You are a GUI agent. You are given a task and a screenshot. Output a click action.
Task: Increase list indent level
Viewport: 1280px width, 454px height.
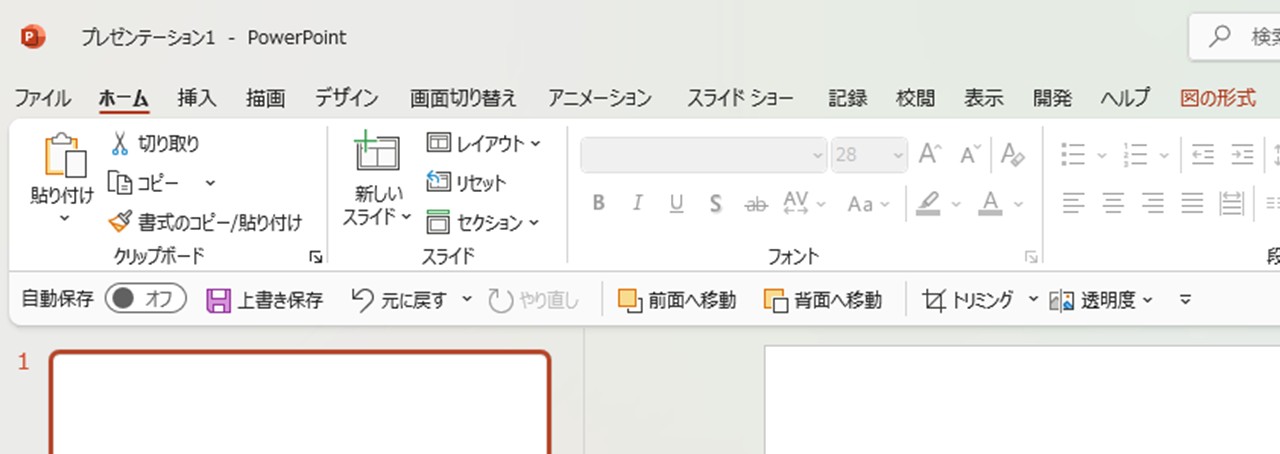click(x=1242, y=154)
